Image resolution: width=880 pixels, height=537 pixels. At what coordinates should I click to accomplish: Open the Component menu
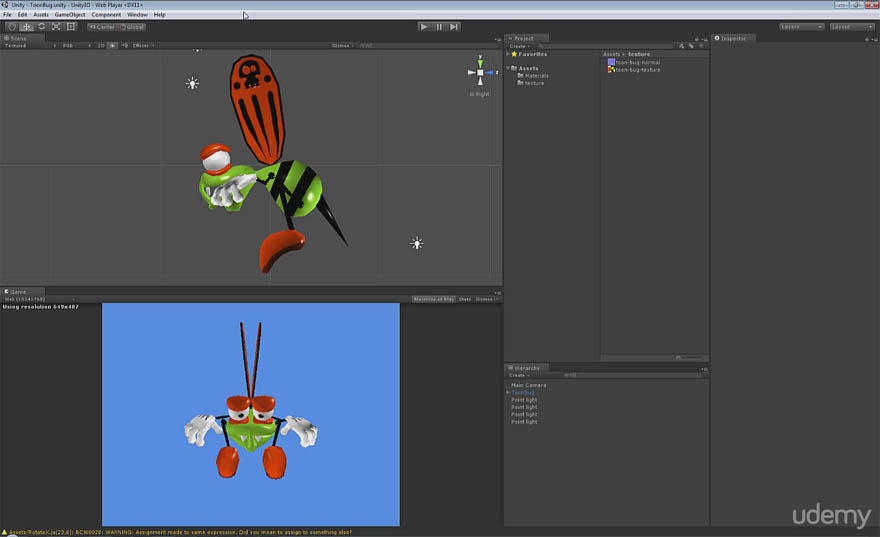(106, 15)
